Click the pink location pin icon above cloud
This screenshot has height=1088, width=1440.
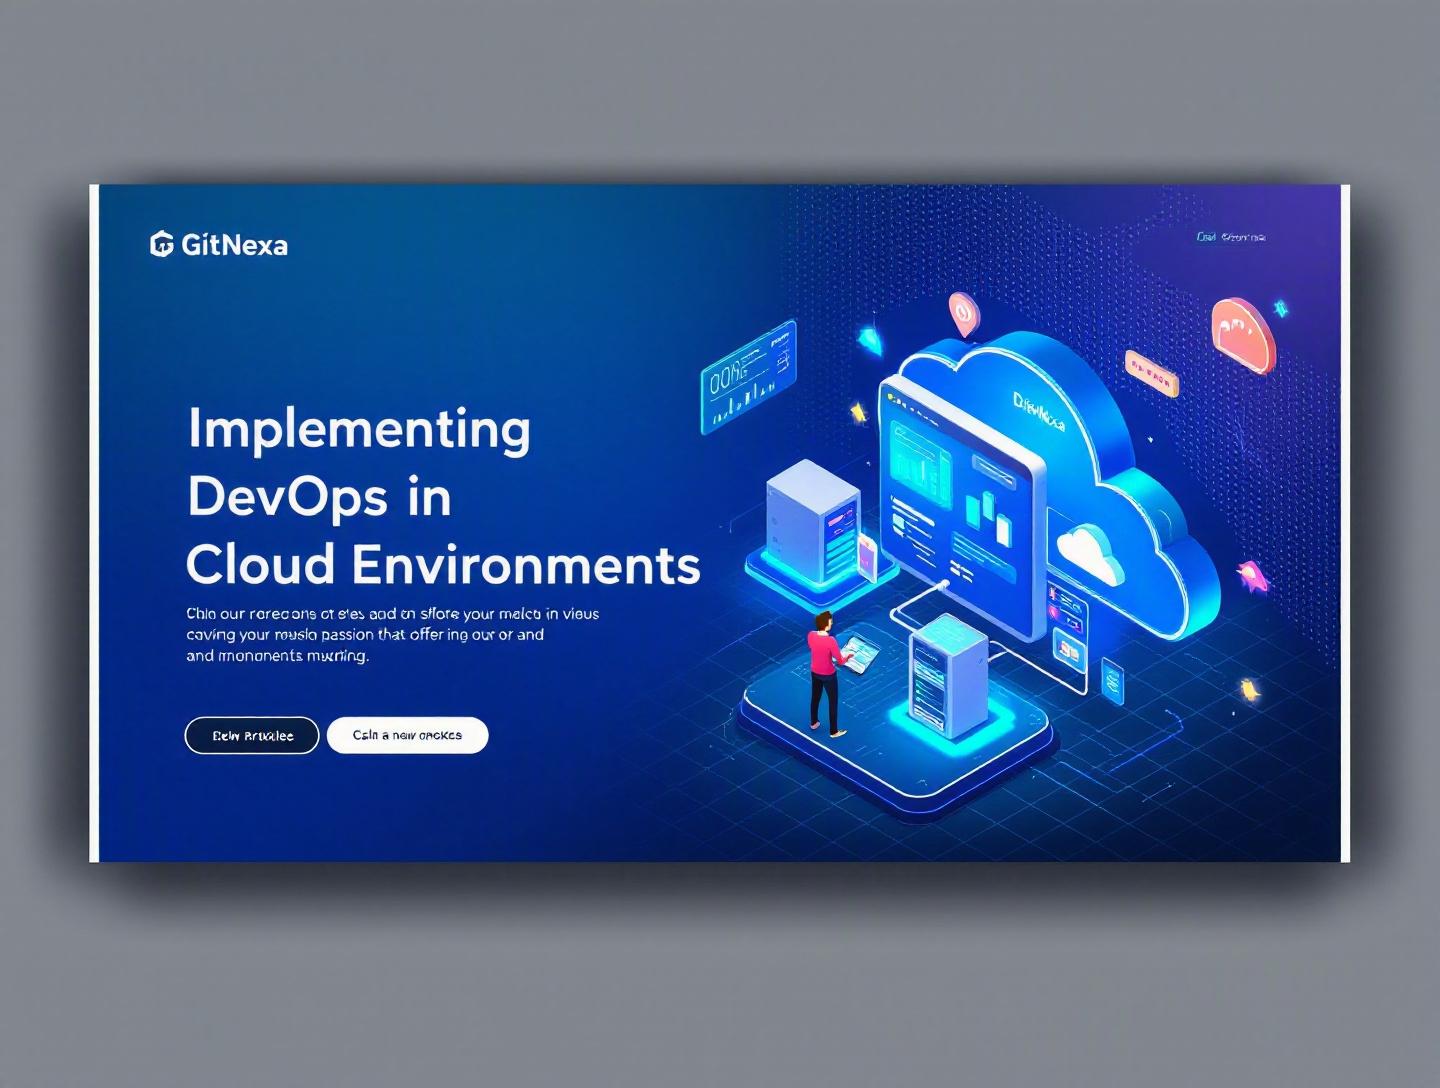click(963, 314)
